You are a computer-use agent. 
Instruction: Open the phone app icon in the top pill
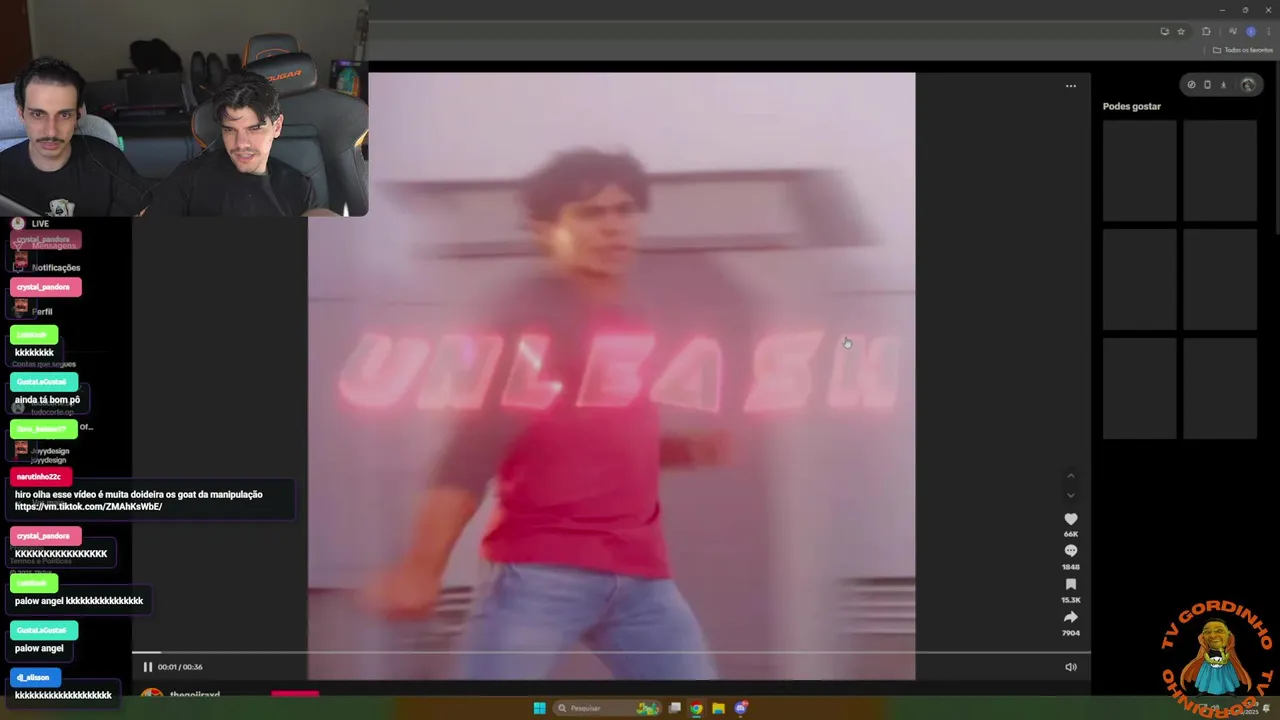1207,85
